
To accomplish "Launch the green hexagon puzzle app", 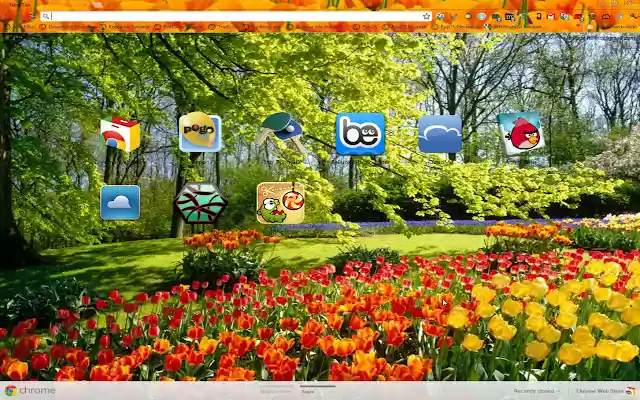I will [x=200, y=203].
